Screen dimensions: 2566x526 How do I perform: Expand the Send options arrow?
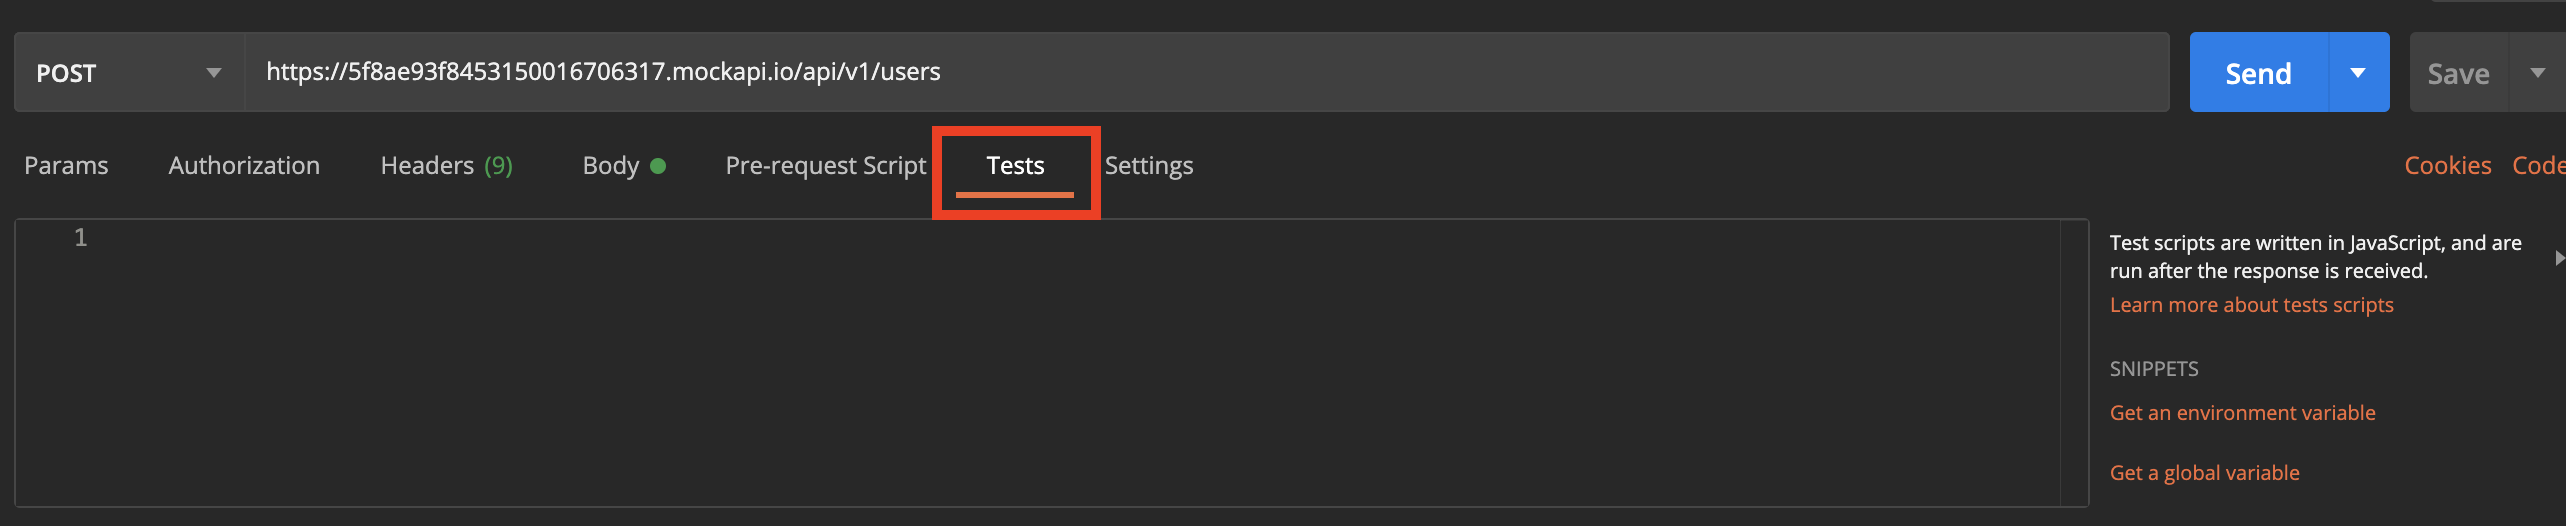tap(2358, 73)
